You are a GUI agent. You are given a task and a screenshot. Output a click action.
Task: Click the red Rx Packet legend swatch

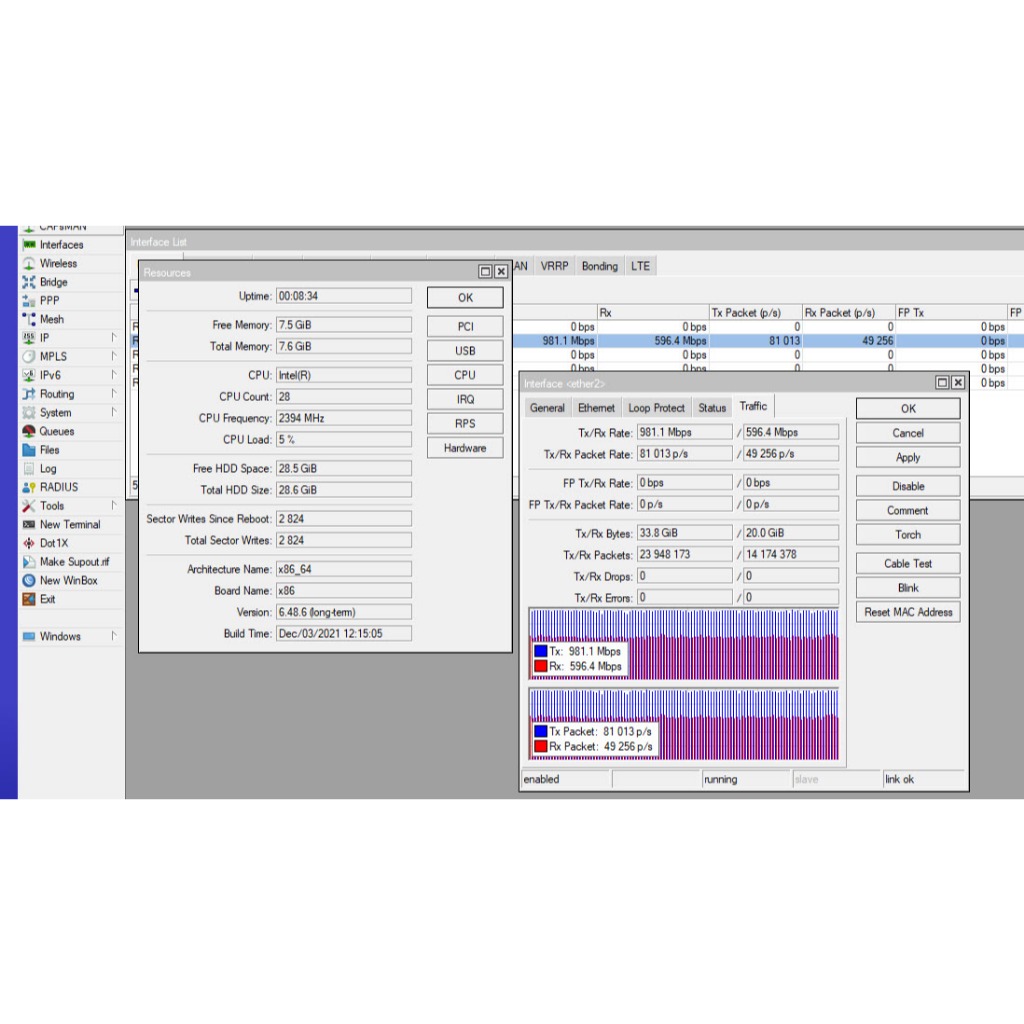pos(540,747)
